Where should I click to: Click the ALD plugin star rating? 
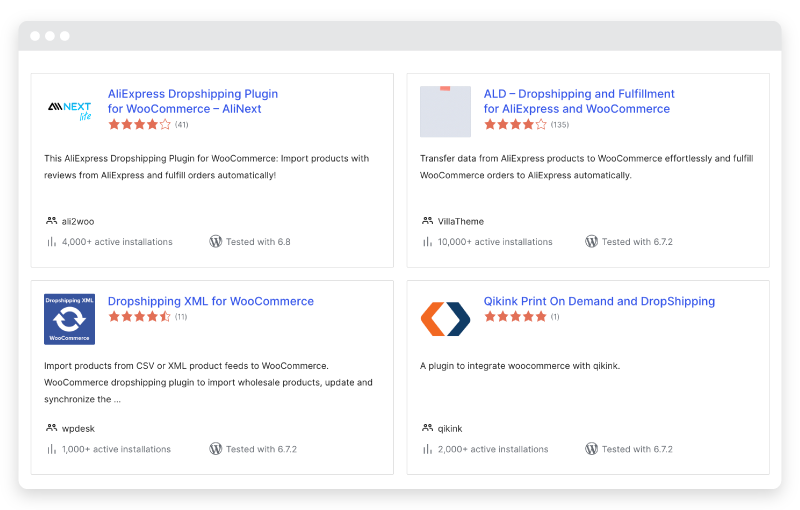pyautogui.click(x=515, y=124)
